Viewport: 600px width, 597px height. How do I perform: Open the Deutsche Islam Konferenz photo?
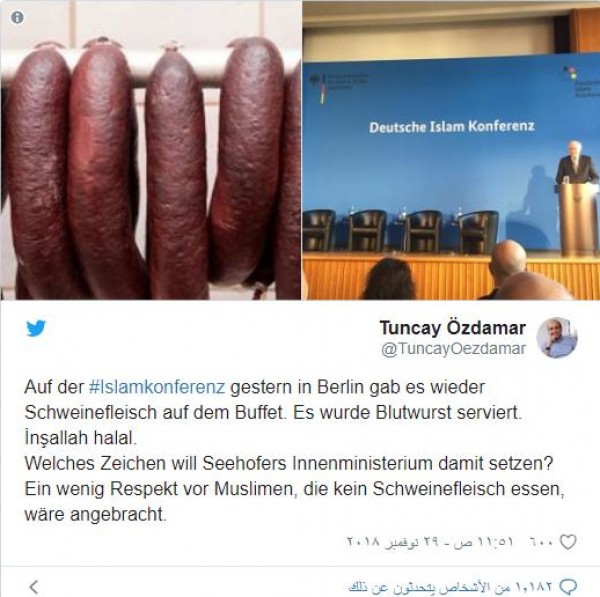pyautogui.click(x=451, y=150)
